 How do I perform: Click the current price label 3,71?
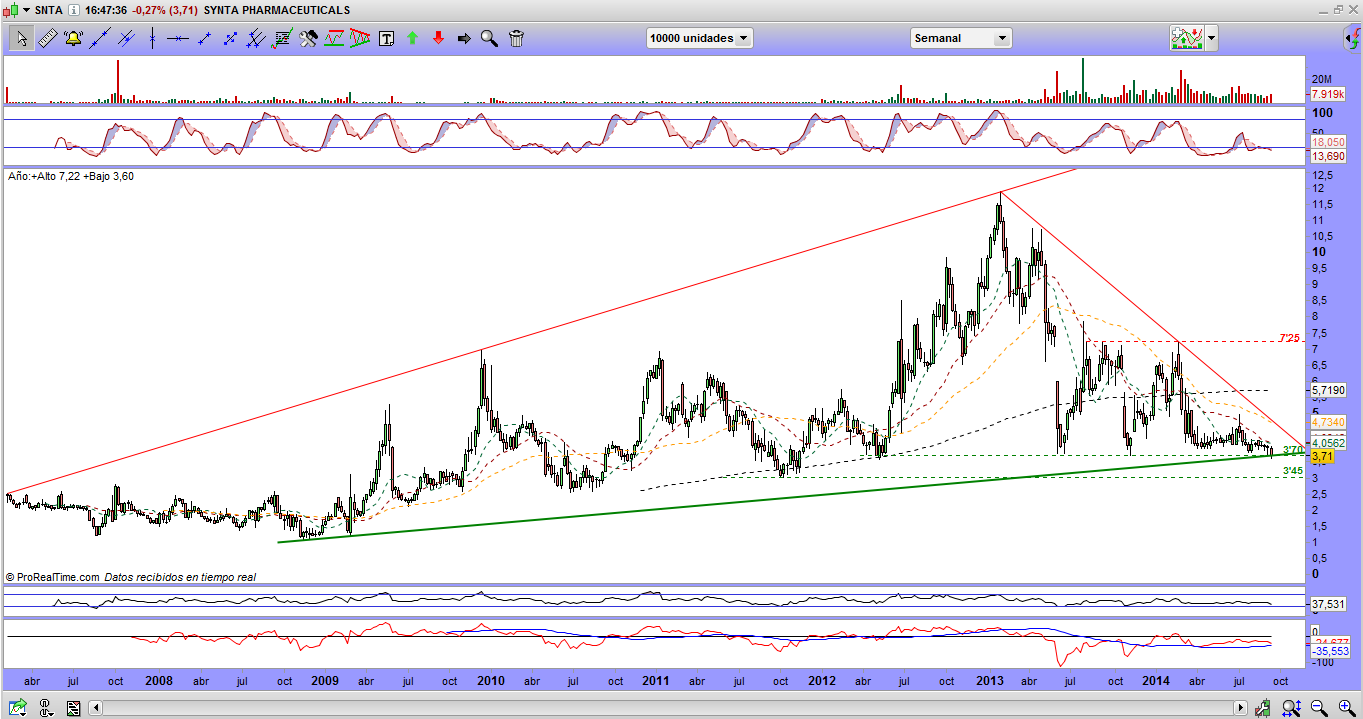(1322, 456)
